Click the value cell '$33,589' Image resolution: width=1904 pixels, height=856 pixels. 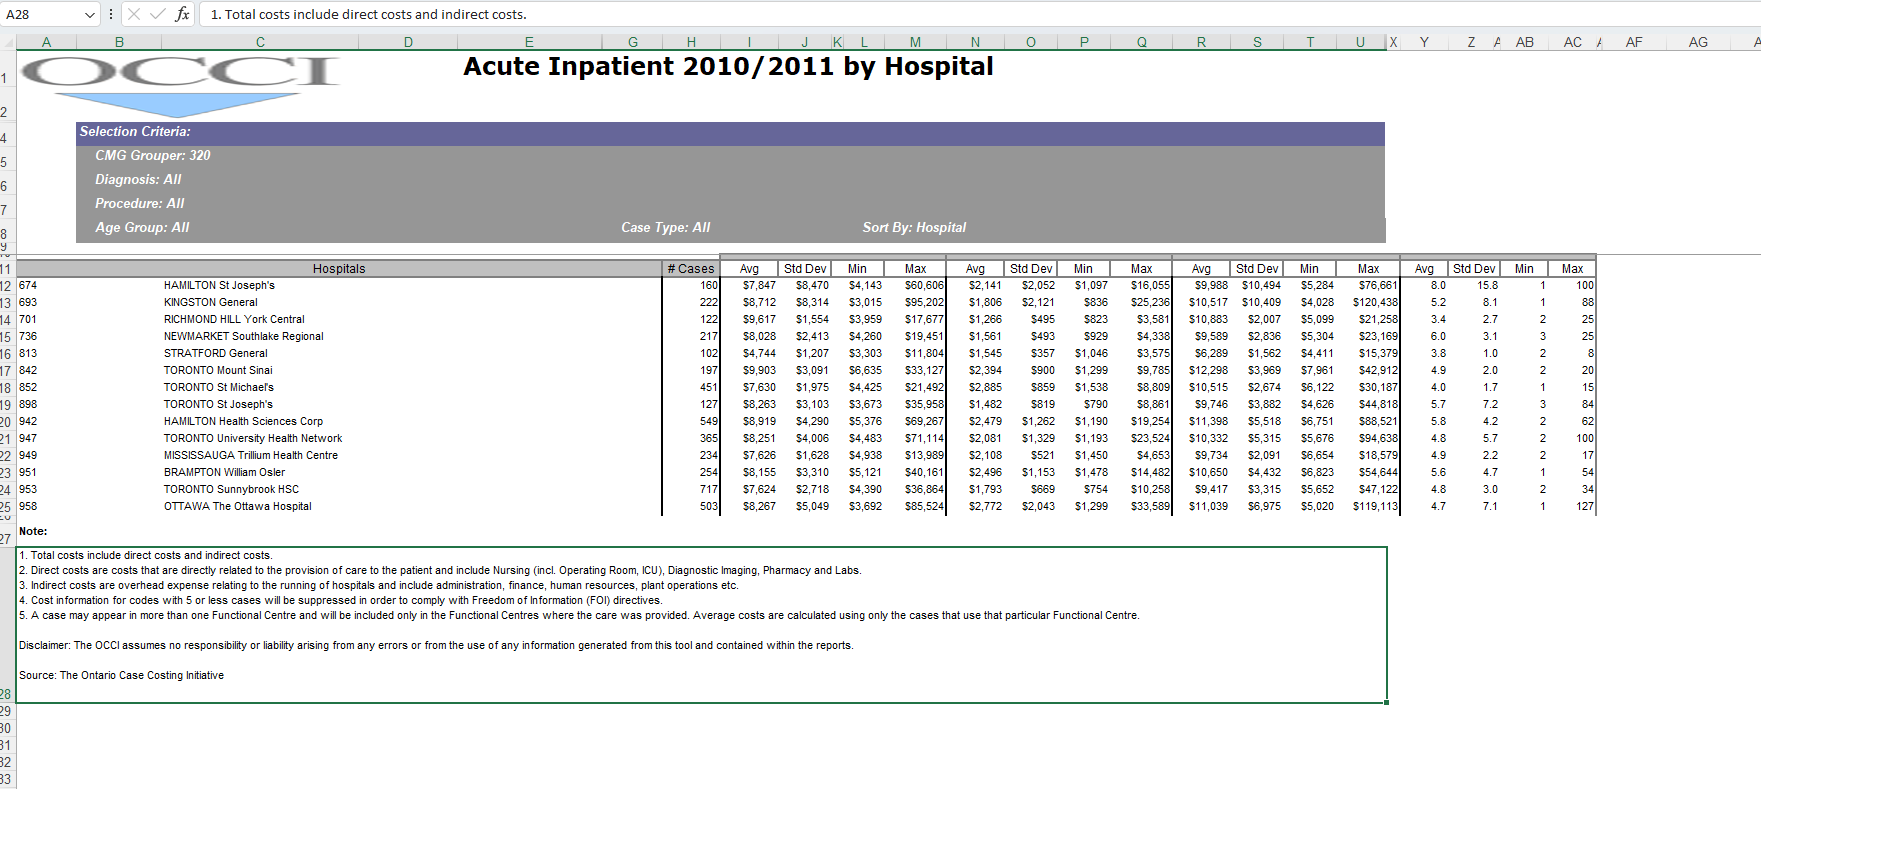point(1150,507)
